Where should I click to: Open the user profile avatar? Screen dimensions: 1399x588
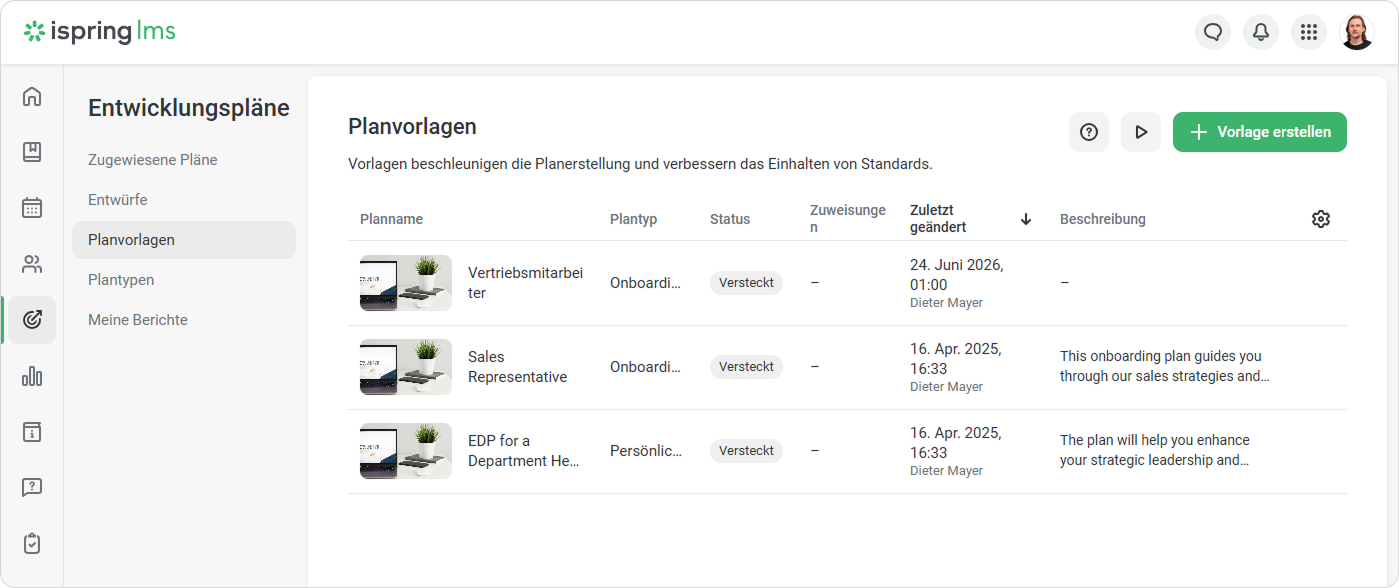point(1357,32)
